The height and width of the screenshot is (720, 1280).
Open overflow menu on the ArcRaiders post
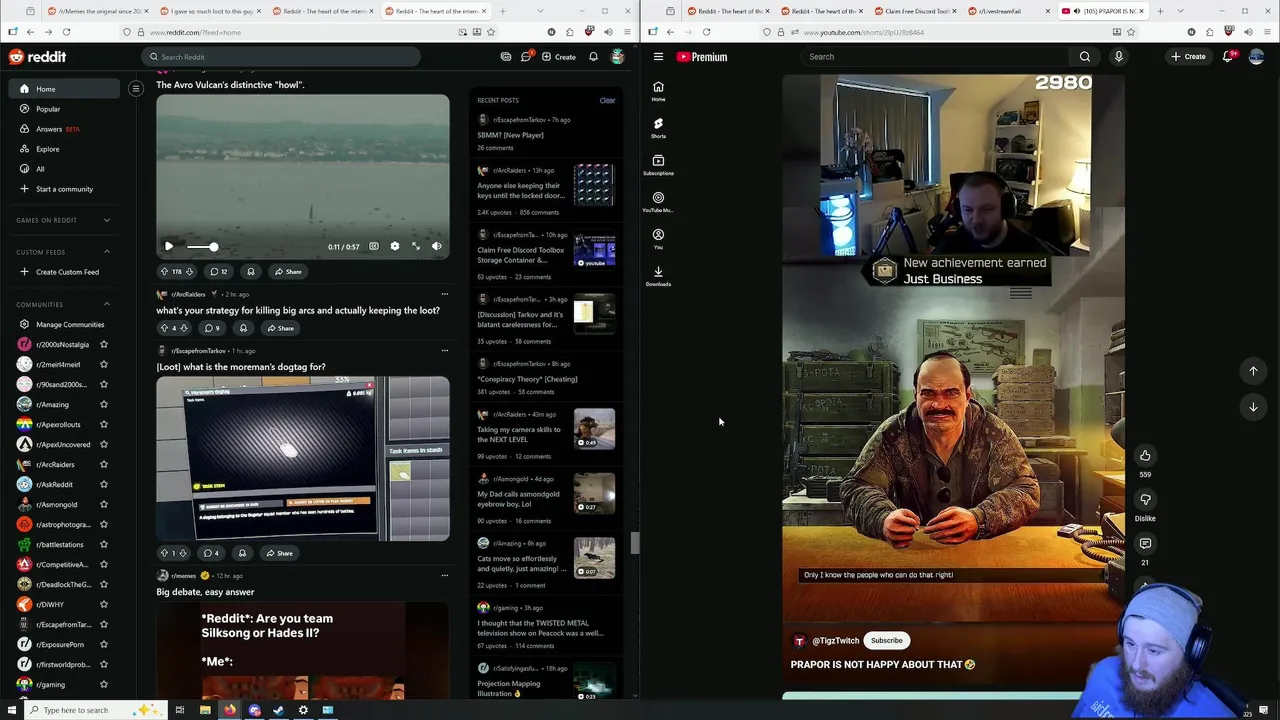point(444,294)
